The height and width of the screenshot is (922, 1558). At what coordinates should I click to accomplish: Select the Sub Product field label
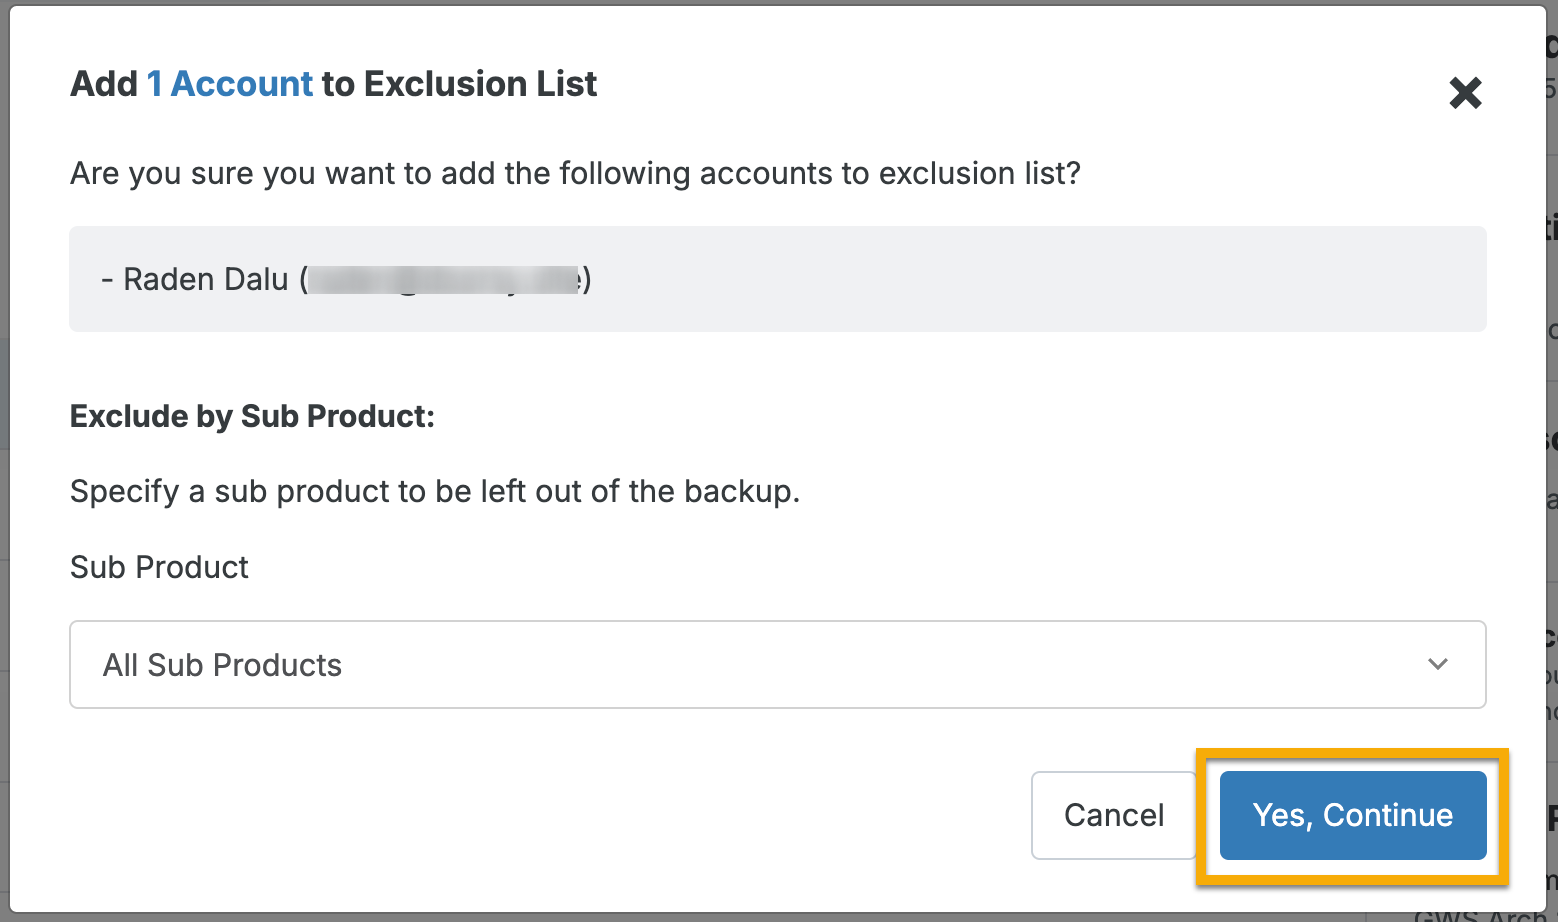pyautogui.click(x=159, y=567)
